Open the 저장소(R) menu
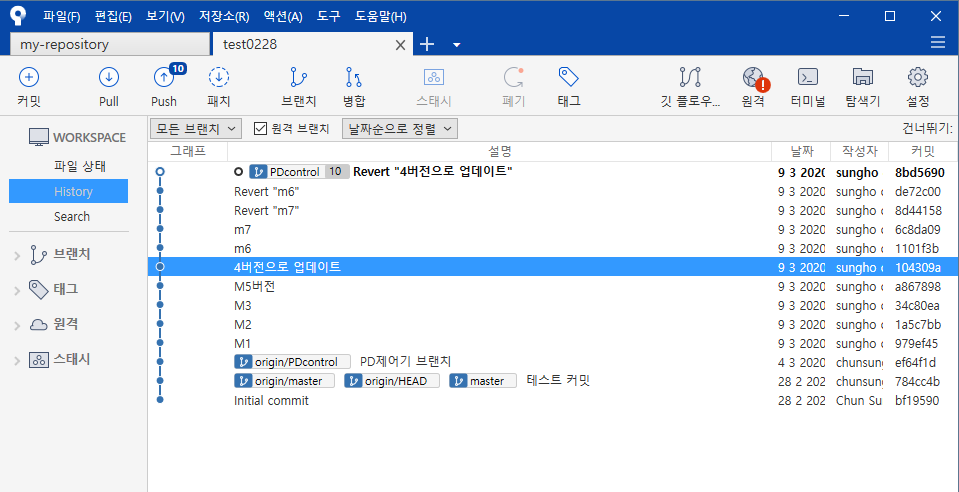 [224, 17]
